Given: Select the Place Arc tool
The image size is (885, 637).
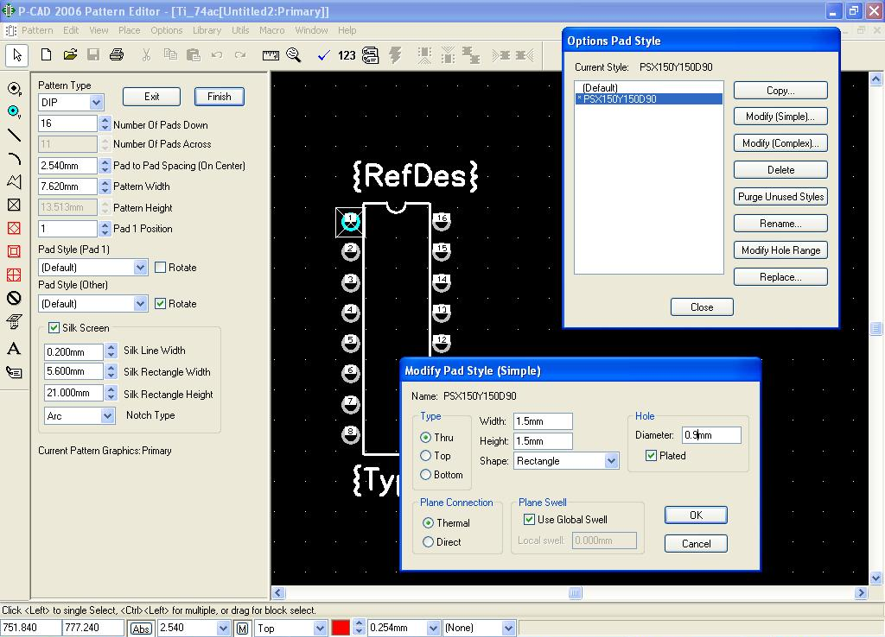Looking at the screenshot, I should (14, 158).
